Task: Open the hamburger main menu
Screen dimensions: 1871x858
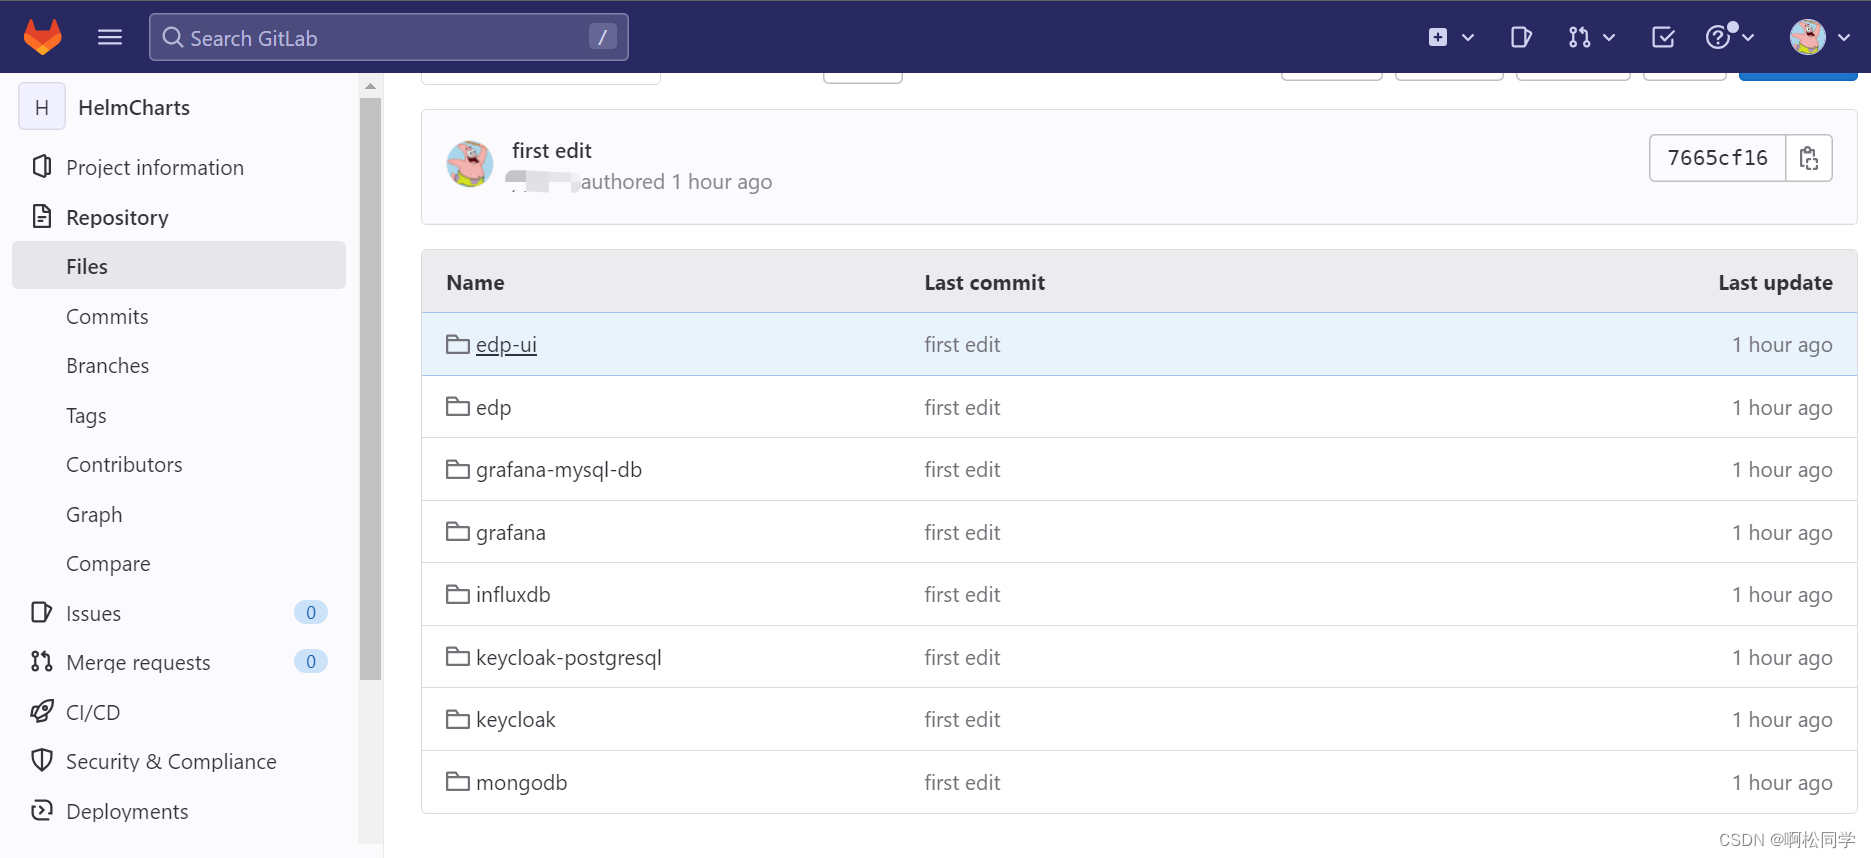Action: point(110,37)
